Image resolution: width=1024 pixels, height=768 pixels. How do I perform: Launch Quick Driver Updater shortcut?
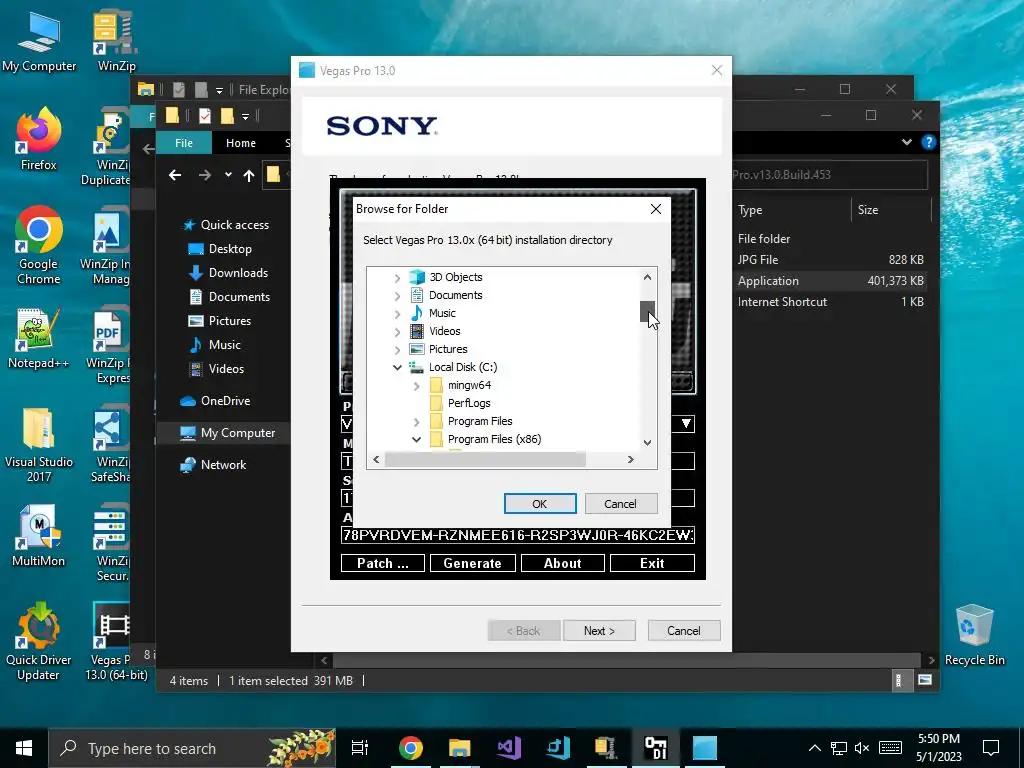click(39, 641)
